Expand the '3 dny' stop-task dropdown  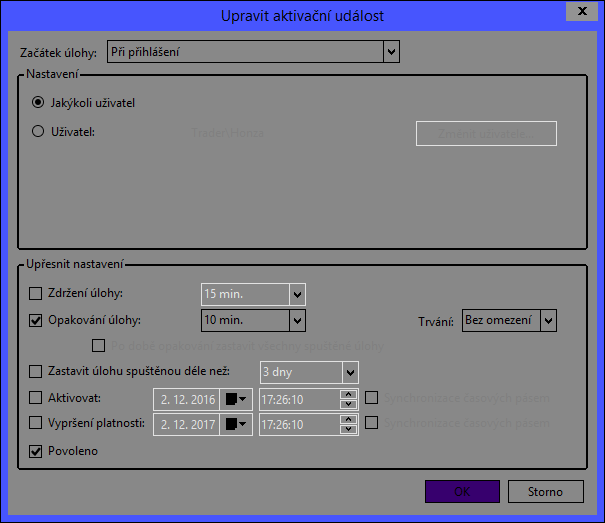click(350, 372)
